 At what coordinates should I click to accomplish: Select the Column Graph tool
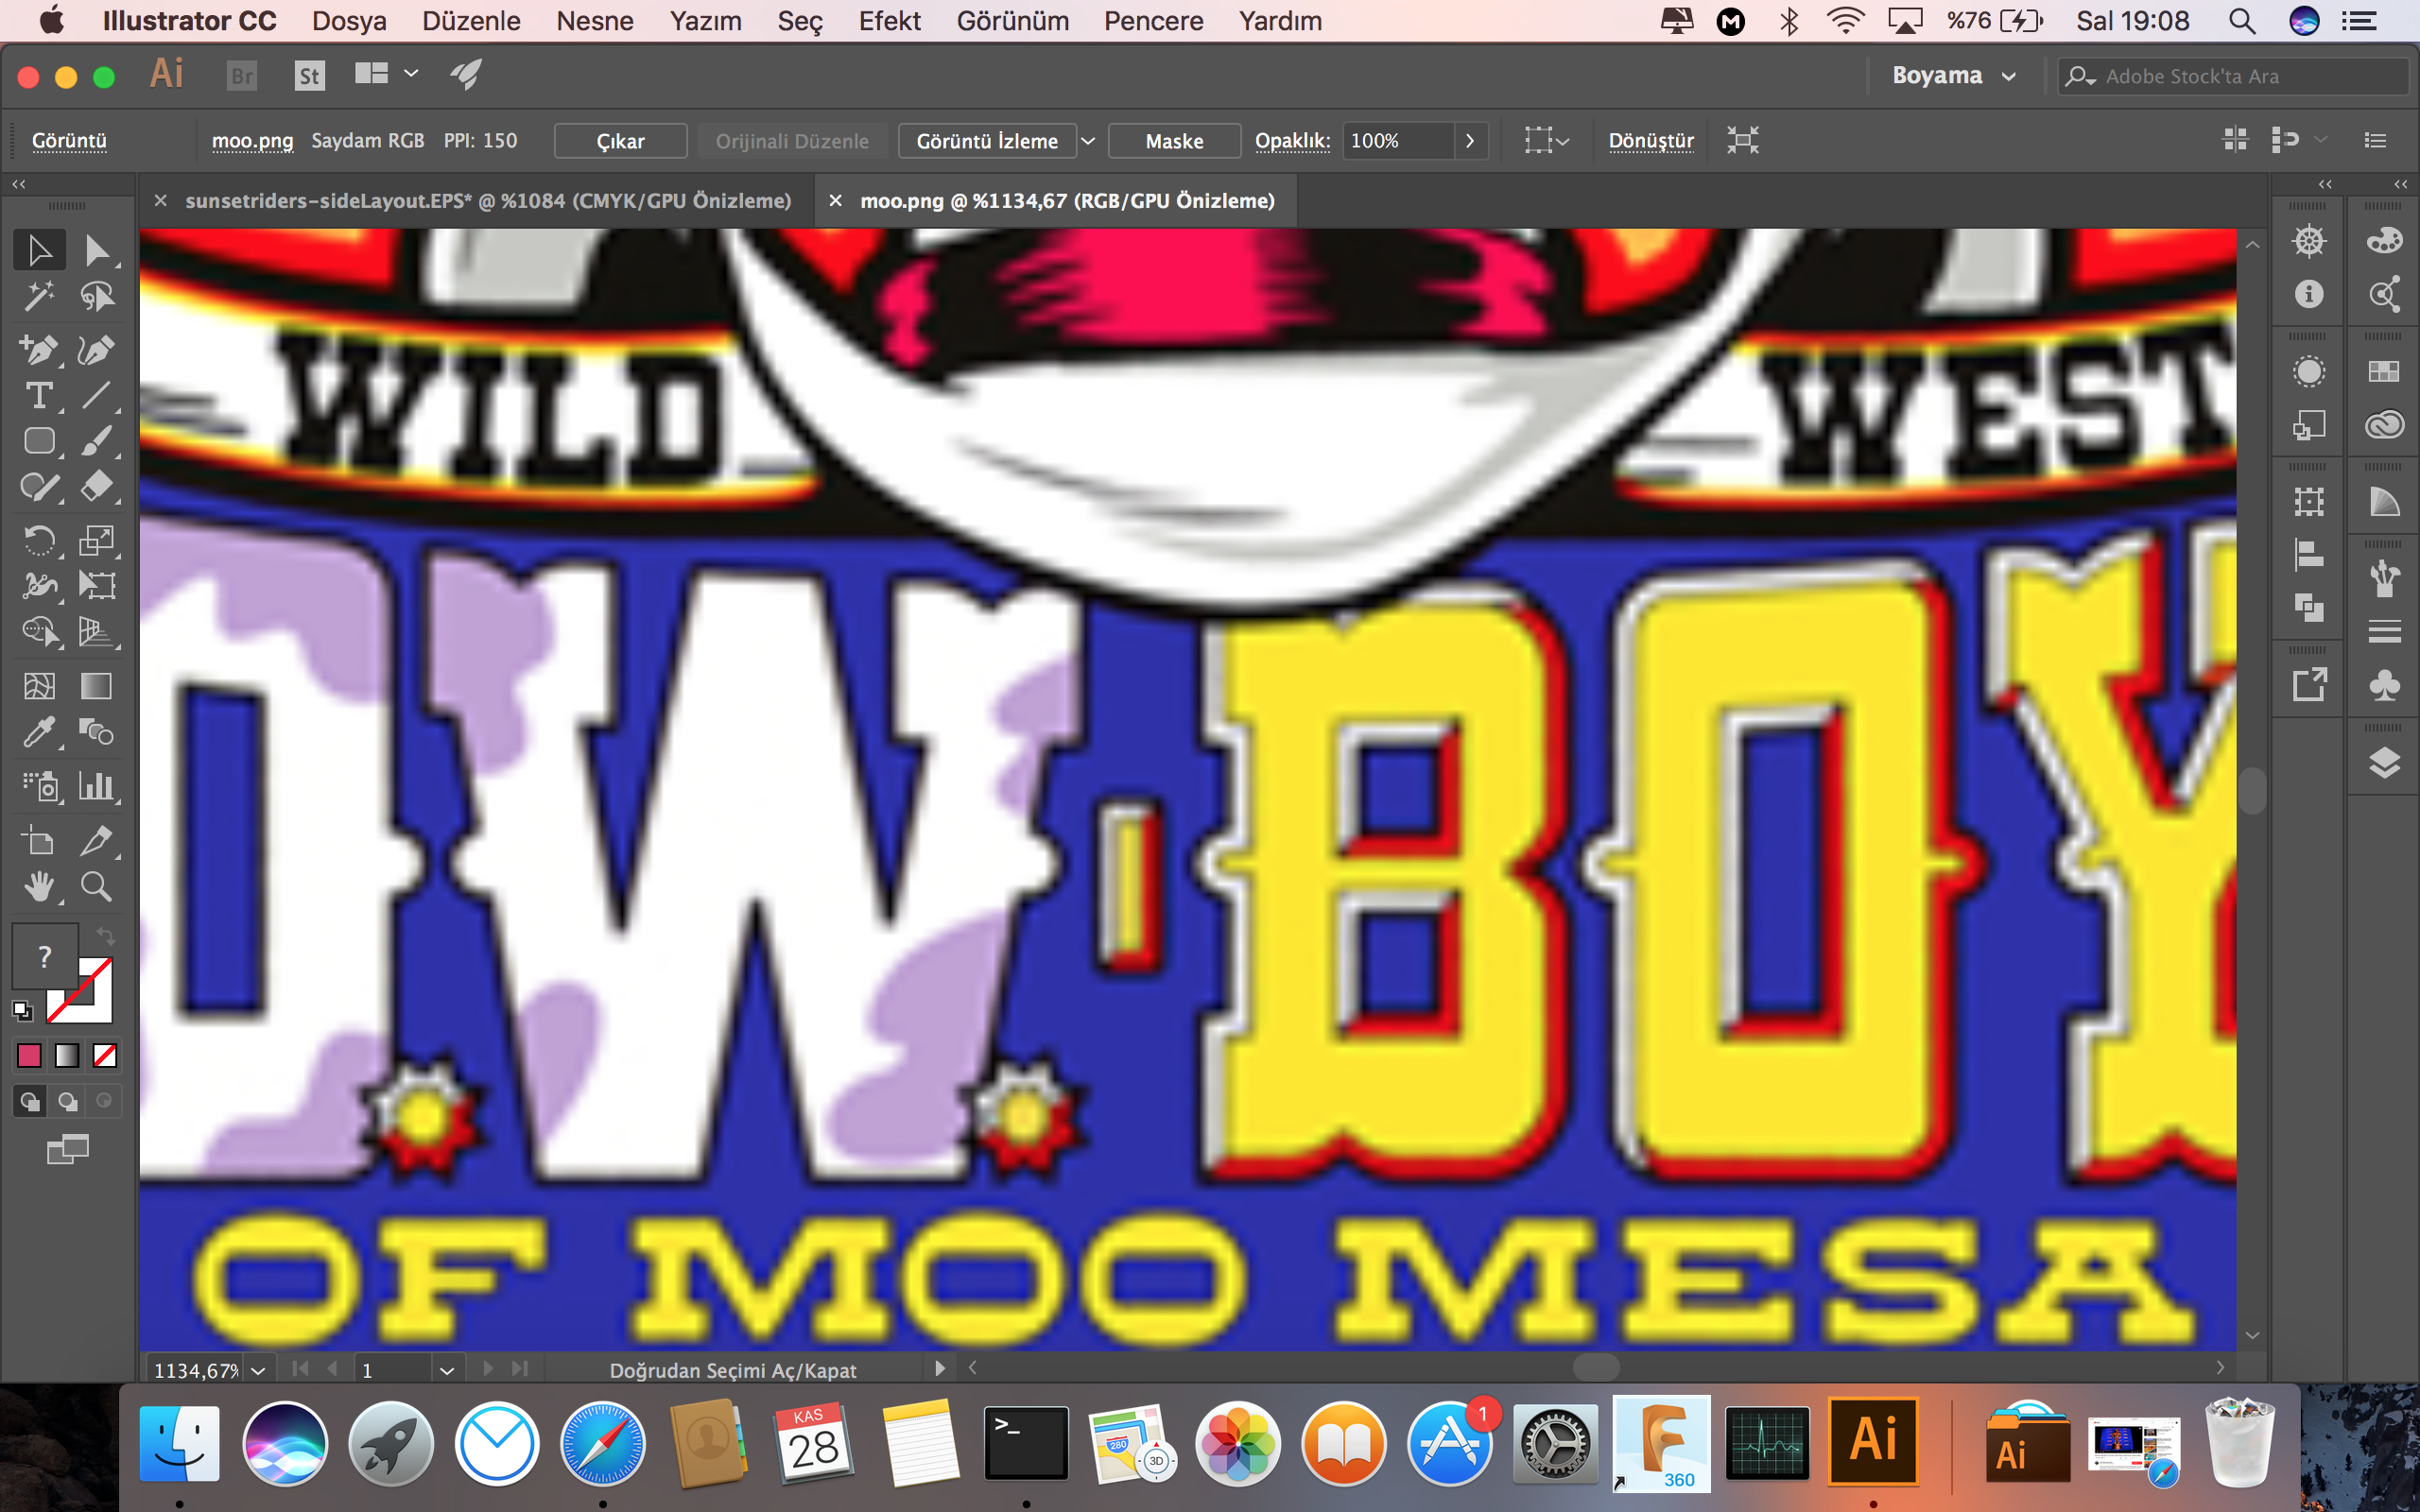[x=97, y=786]
